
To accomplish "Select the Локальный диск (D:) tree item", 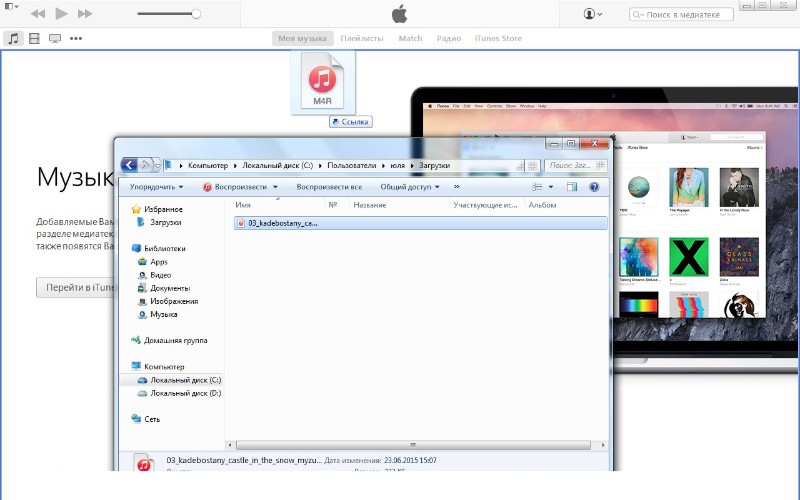I will [185, 393].
